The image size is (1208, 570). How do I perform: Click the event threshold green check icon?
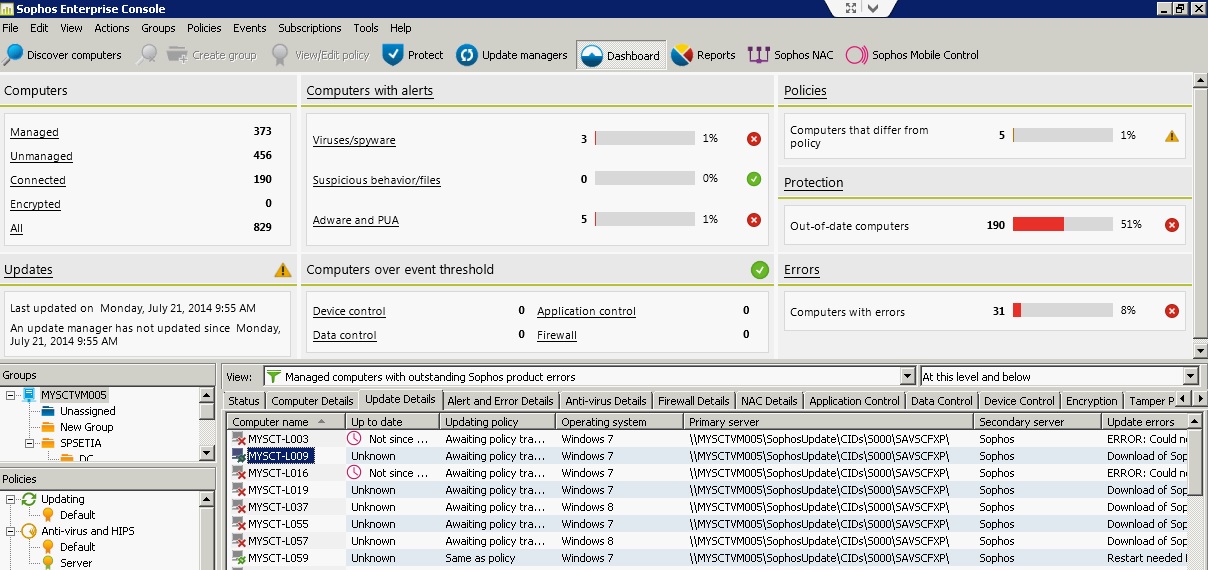point(760,269)
